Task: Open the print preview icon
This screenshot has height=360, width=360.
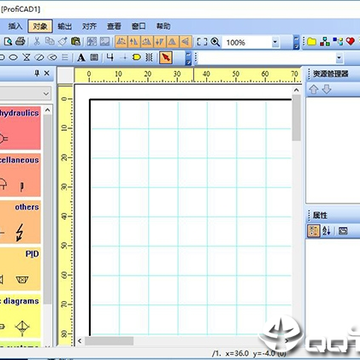Action: (x=8, y=42)
